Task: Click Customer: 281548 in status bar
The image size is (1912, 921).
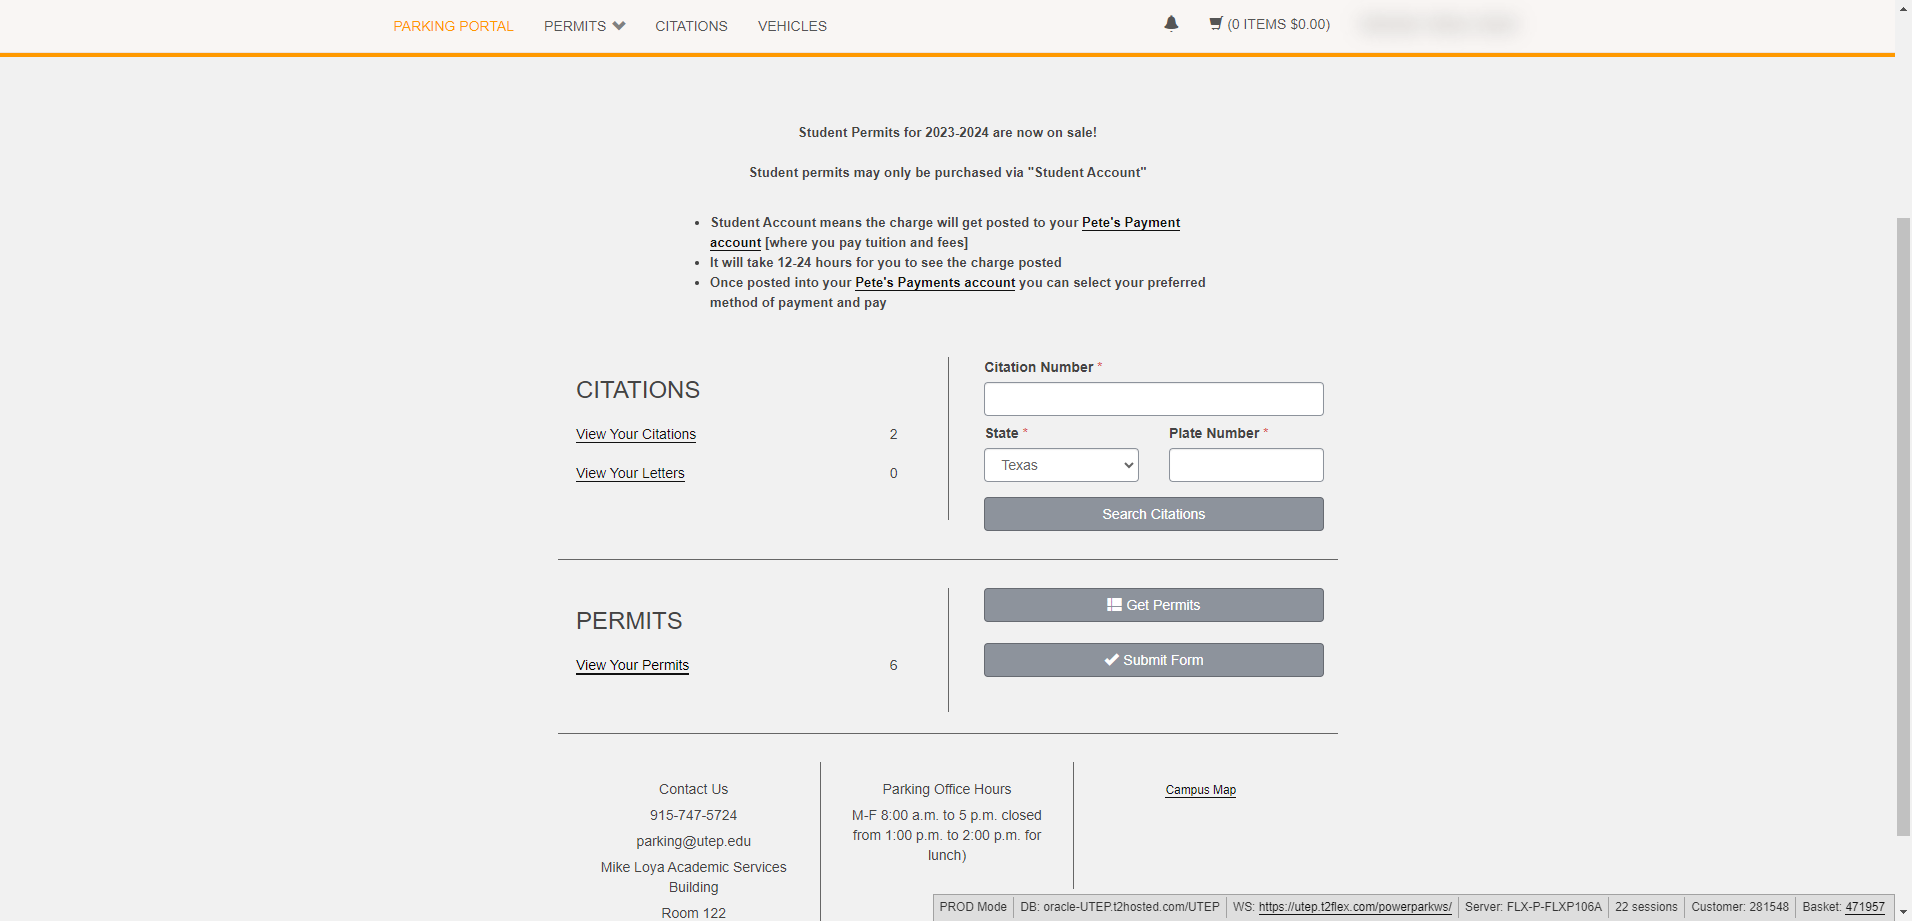Action: pos(1740,907)
